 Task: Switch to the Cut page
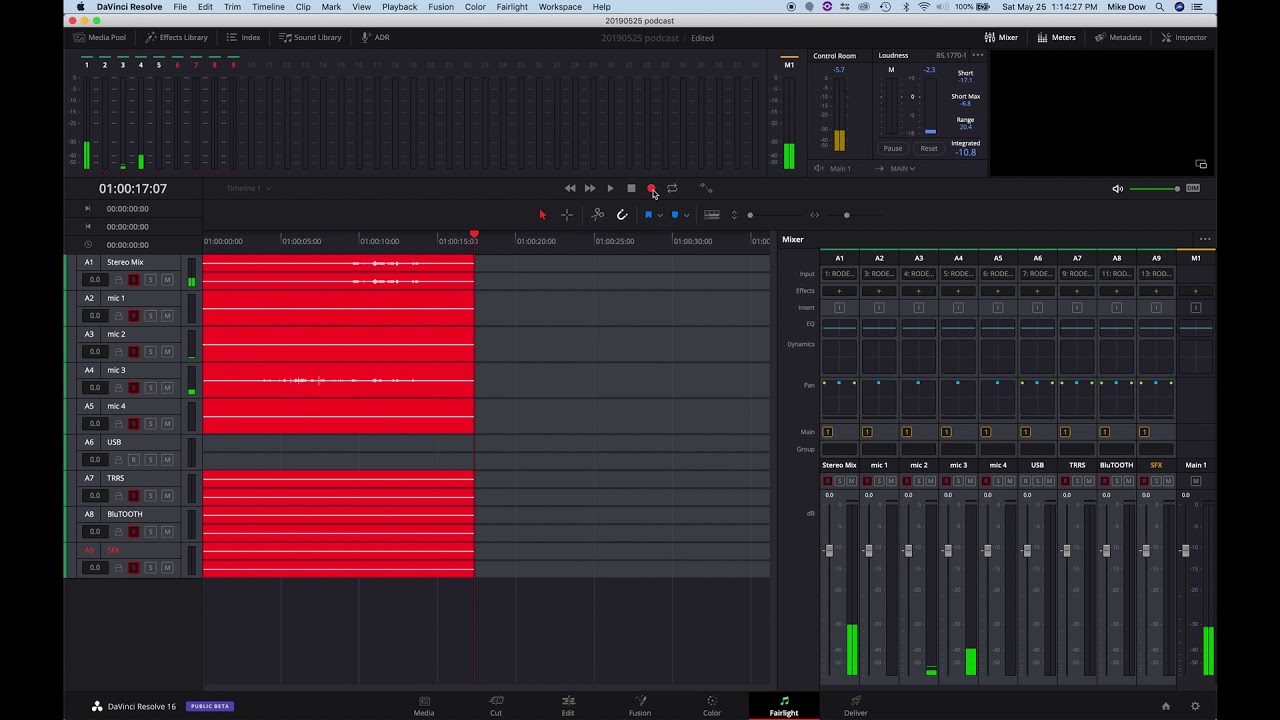point(496,706)
